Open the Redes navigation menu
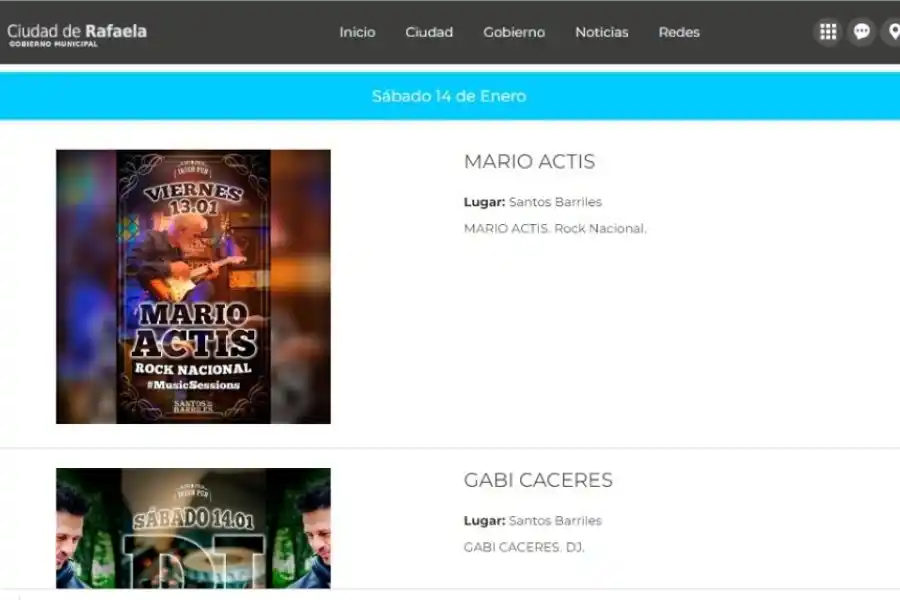Screen dimensions: 900x600 (x=679, y=32)
